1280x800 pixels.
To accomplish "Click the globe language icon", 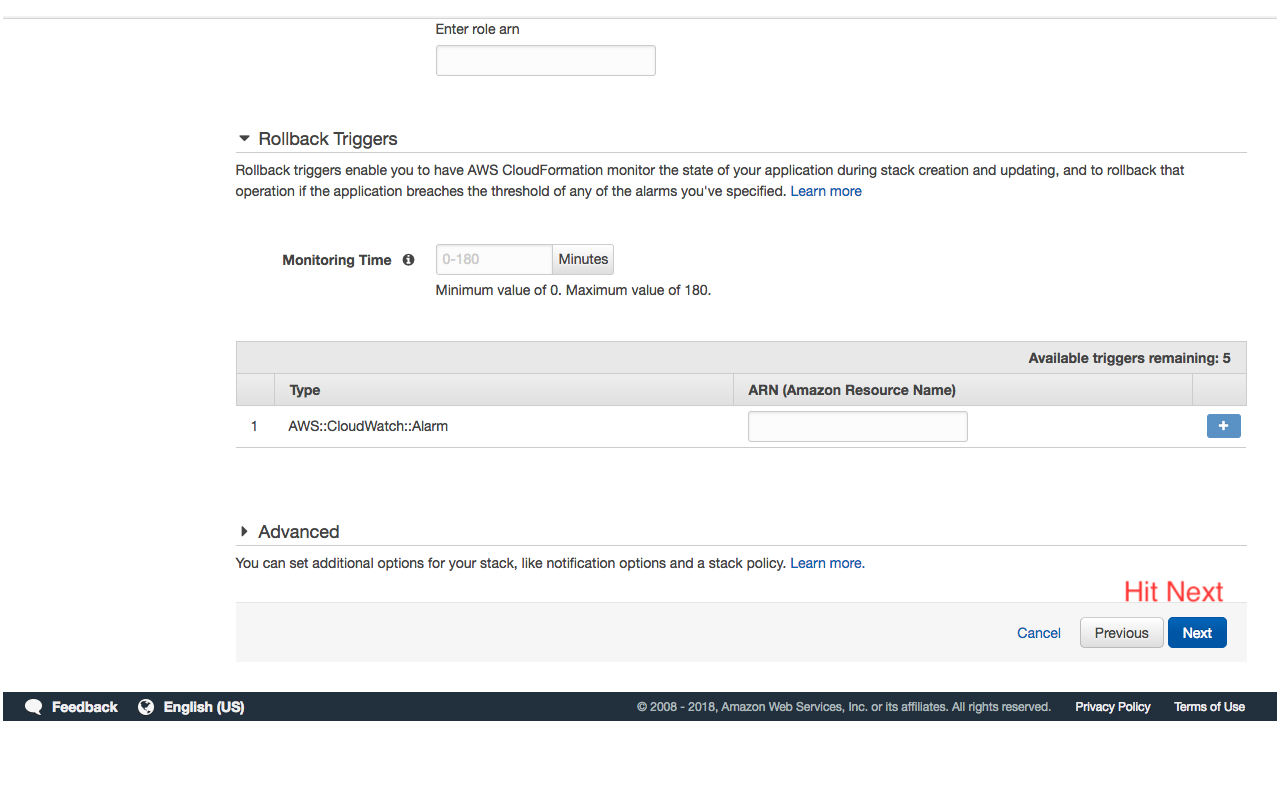I will point(146,707).
